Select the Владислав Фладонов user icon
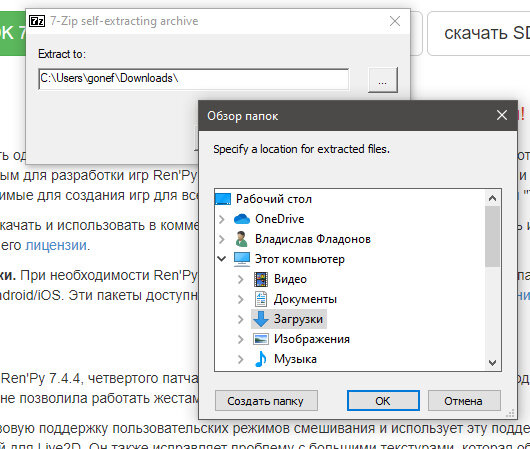530x449 pixels. pyautogui.click(x=241, y=239)
